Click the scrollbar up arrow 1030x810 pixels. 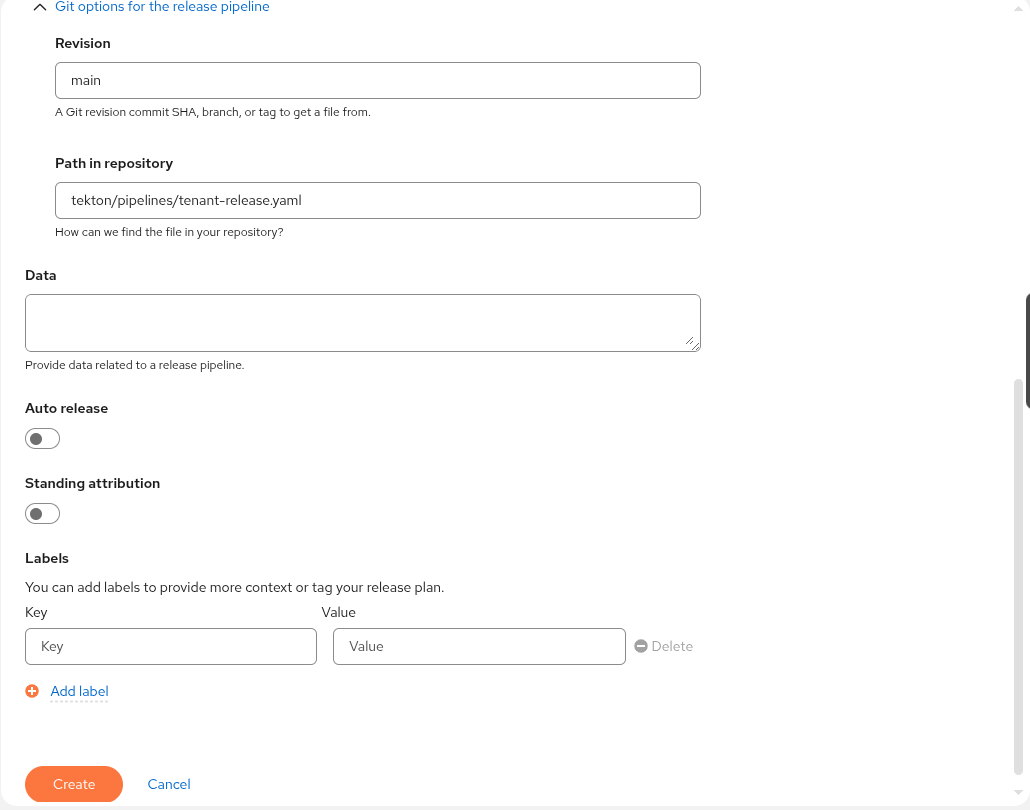coord(1018,9)
